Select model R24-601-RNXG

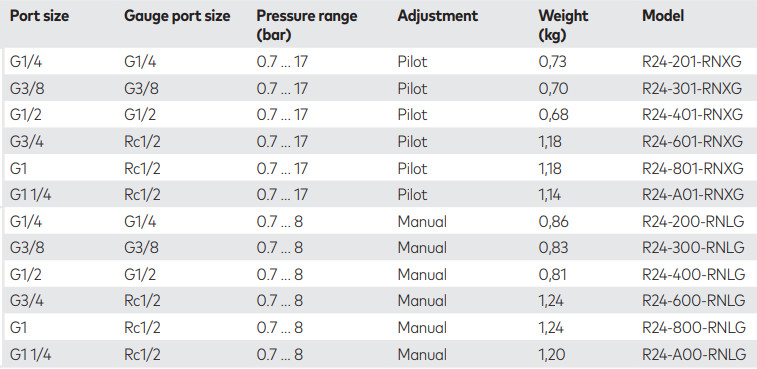coord(692,142)
